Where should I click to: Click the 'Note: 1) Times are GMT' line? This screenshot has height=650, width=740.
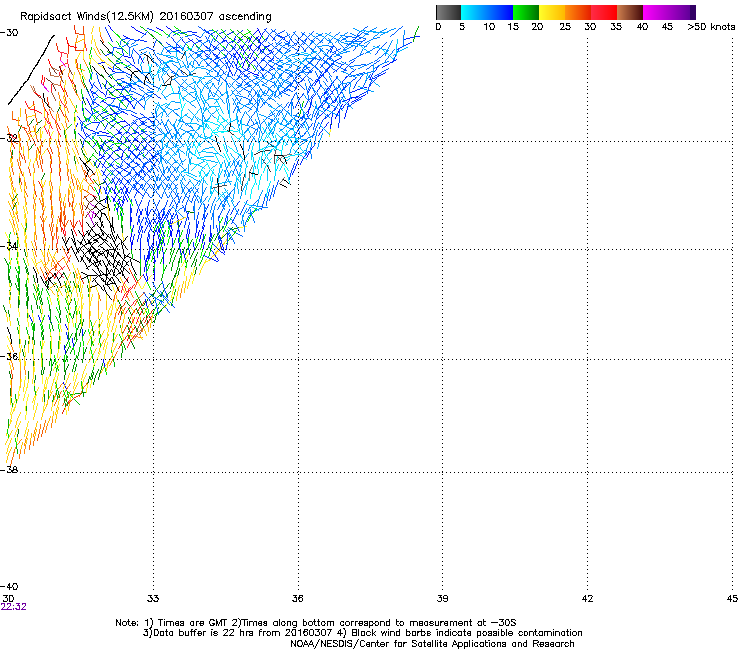point(316,623)
